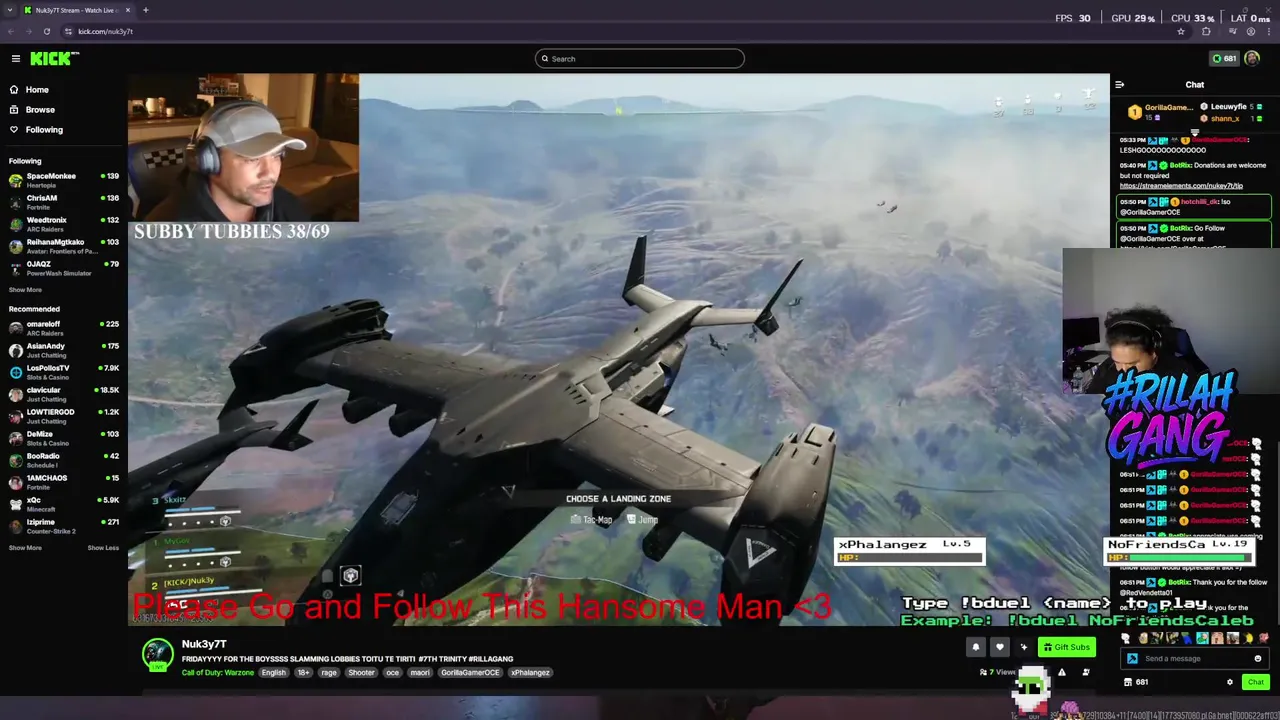Image resolution: width=1280 pixels, height=720 pixels.
Task: Open the streamelements tip link in chat
Action: coord(1181,186)
